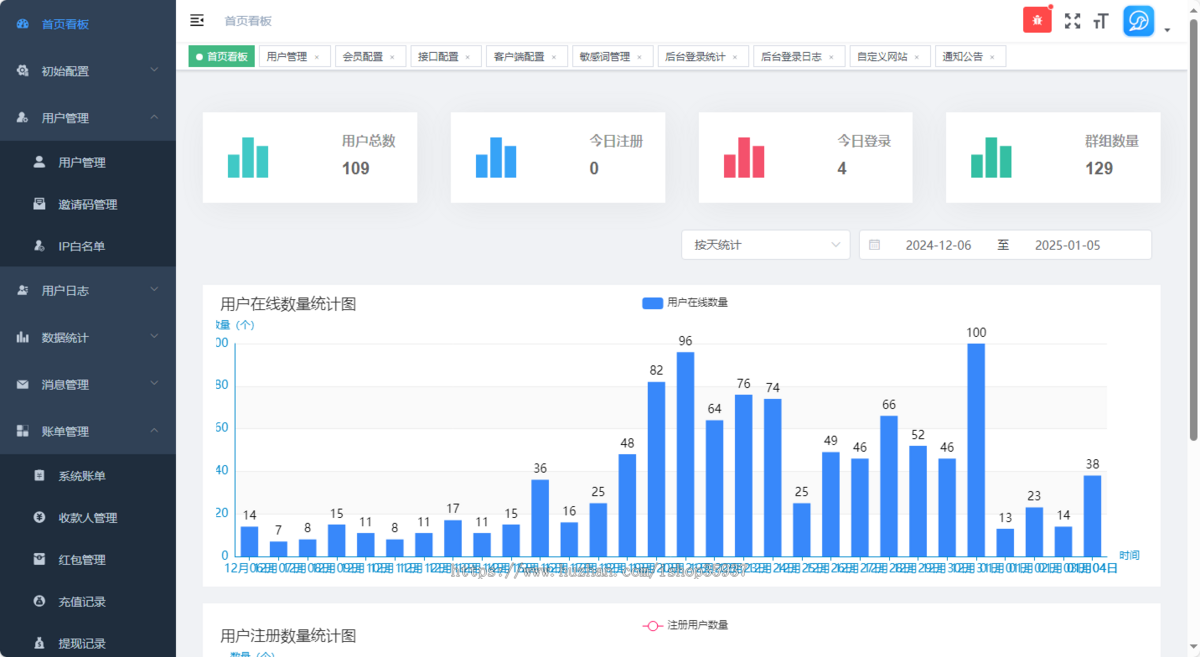This screenshot has width=1200, height=657.
Task: Open 邀请码管理 in the sidebar
Action: 88,204
